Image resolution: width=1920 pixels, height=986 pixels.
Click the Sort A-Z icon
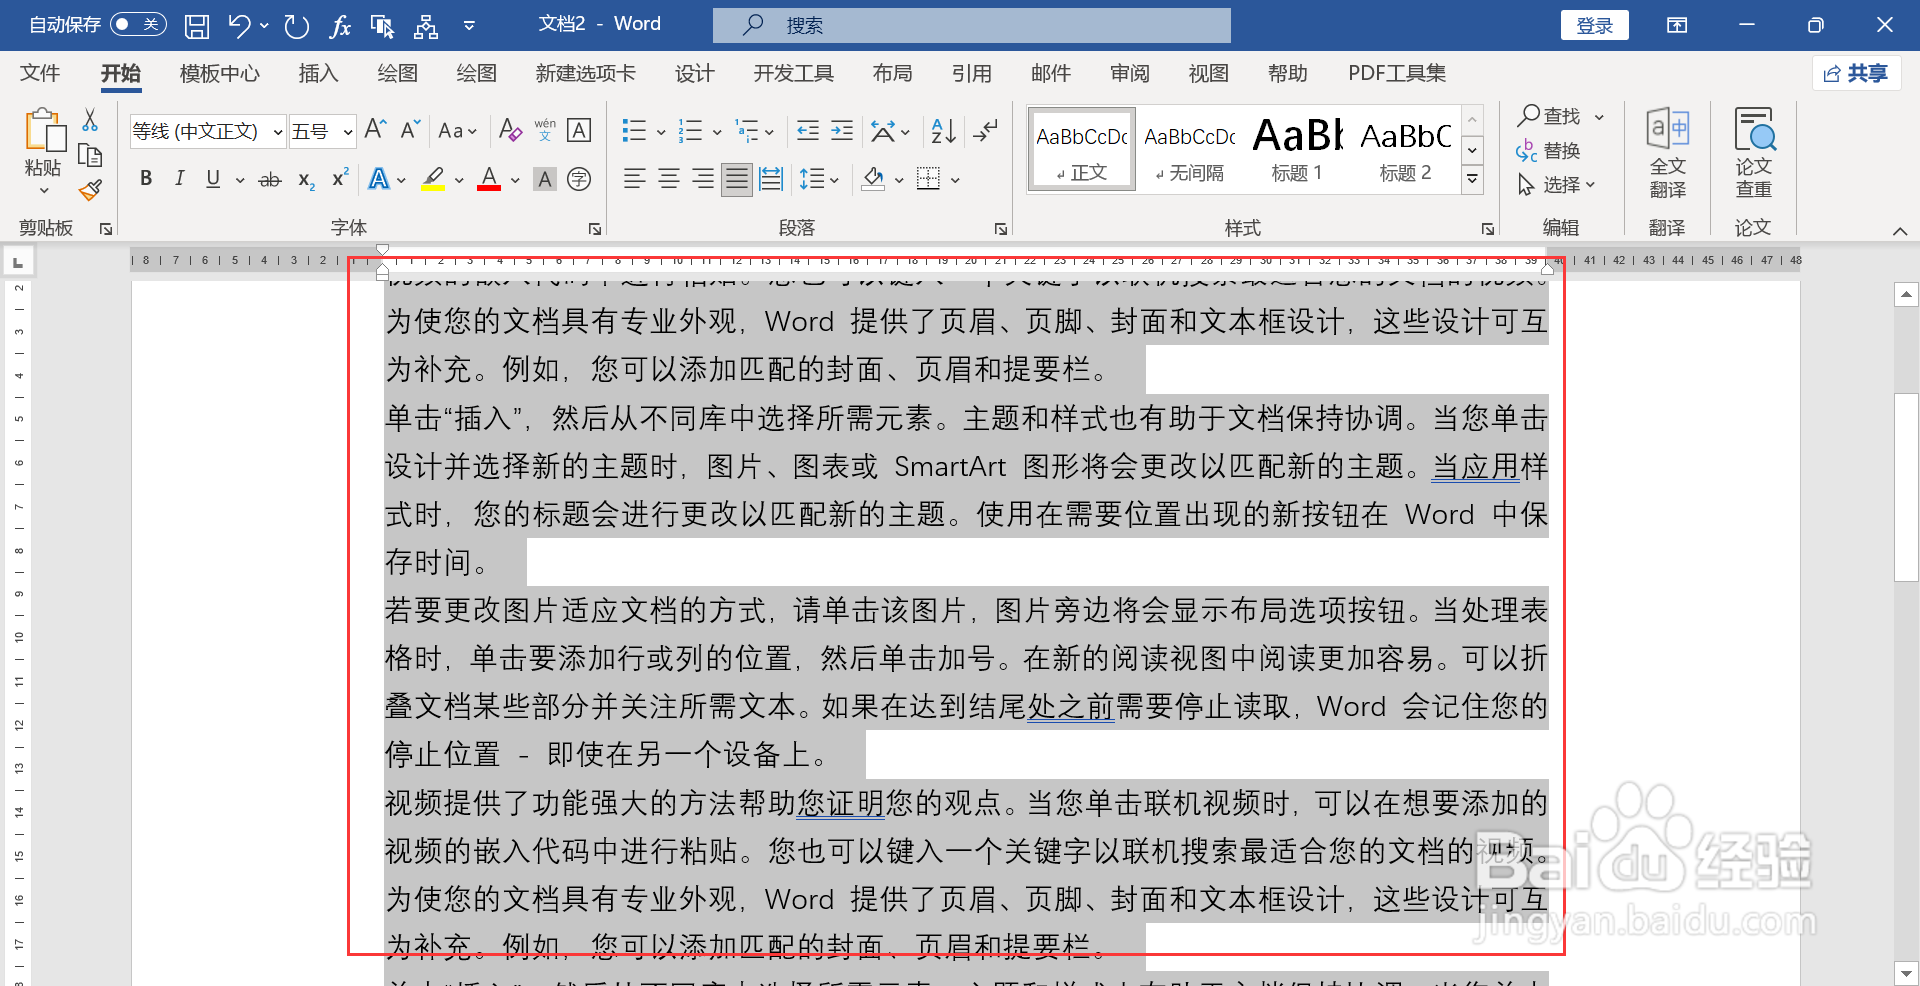pyautogui.click(x=943, y=130)
